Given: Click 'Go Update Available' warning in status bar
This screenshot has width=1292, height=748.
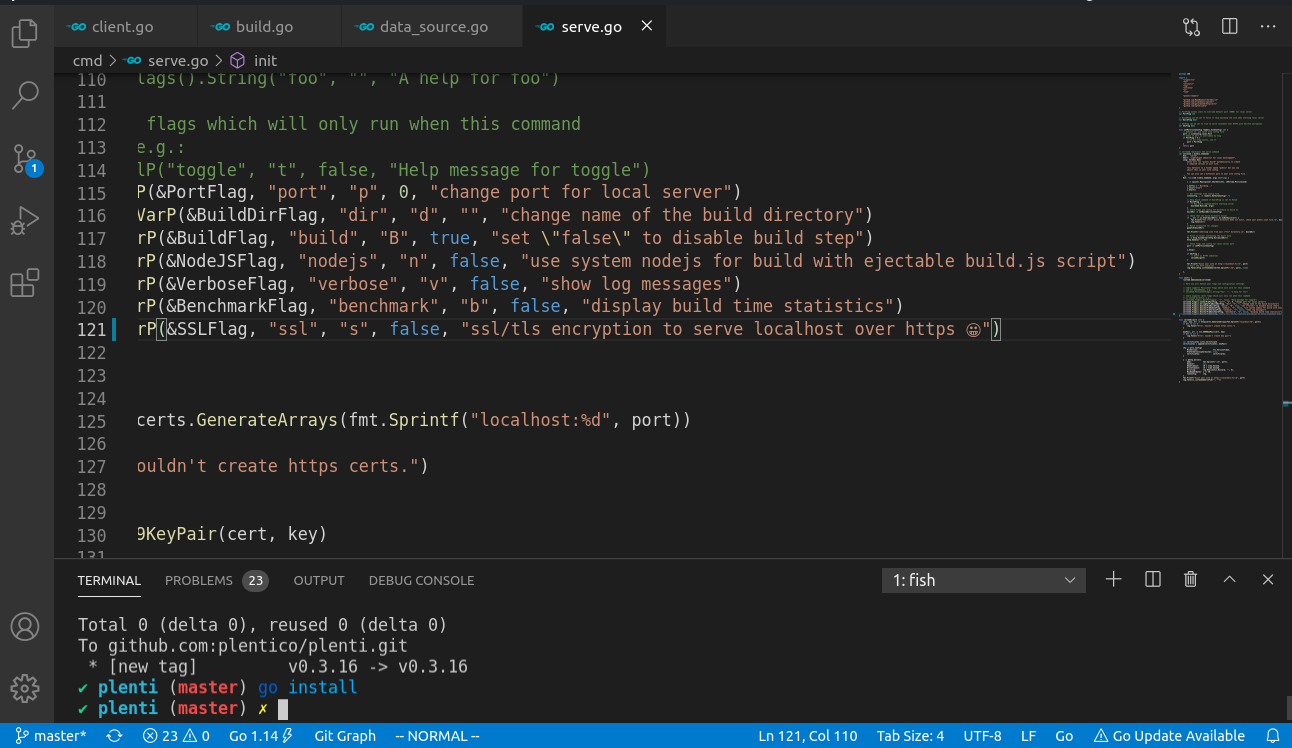Looking at the screenshot, I should click(x=1168, y=736).
